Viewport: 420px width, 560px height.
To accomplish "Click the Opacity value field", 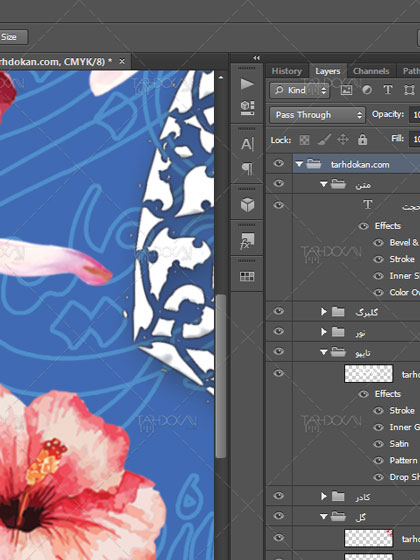I will (x=416, y=115).
